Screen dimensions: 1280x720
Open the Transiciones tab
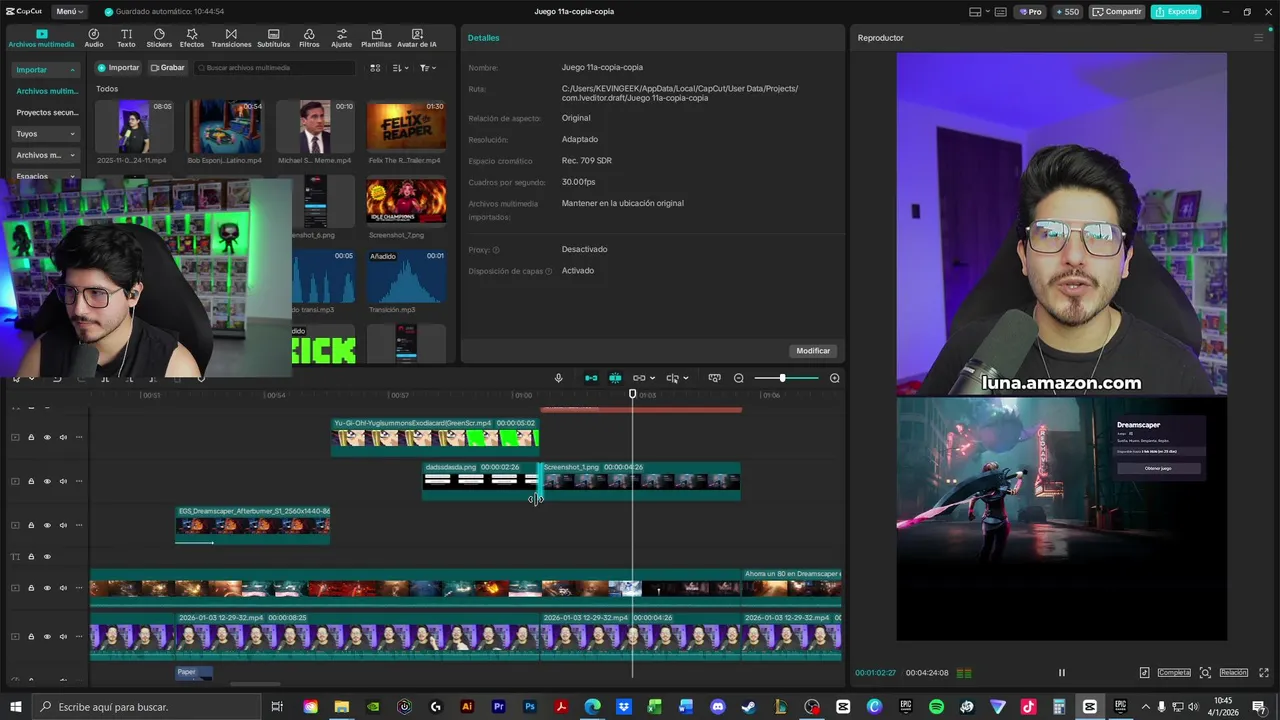click(231, 38)
